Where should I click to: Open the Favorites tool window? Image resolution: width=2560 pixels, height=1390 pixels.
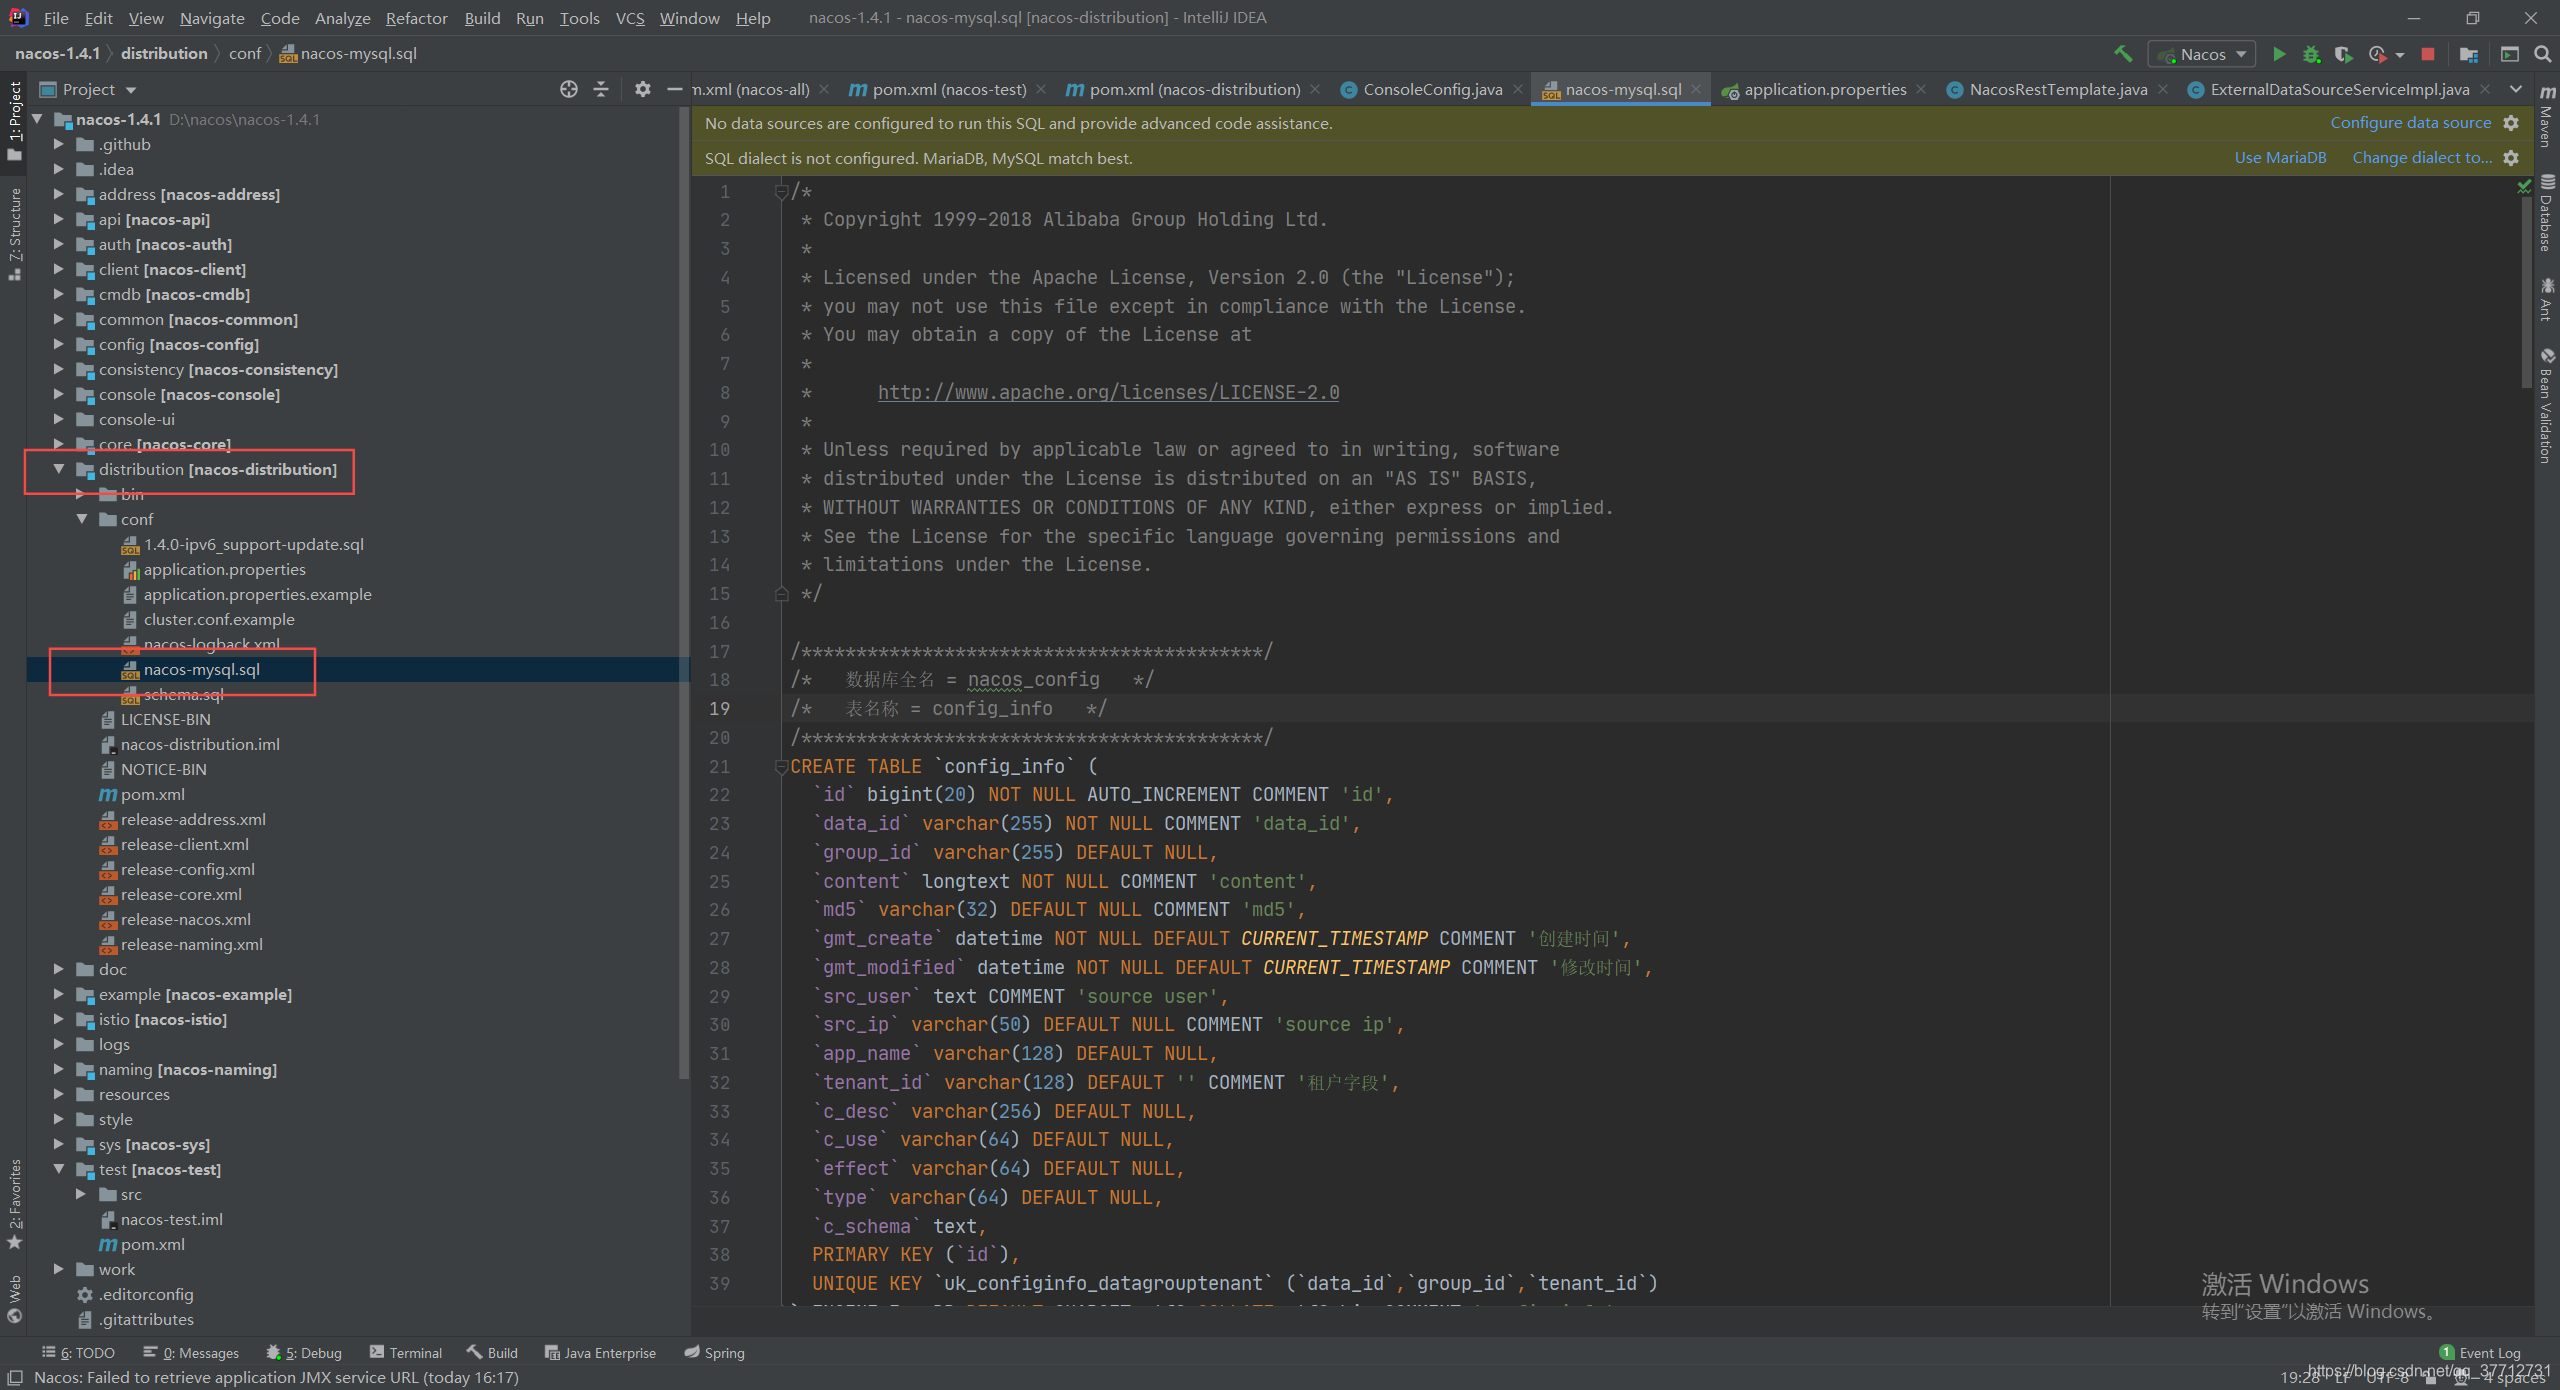click(14, 1203)
